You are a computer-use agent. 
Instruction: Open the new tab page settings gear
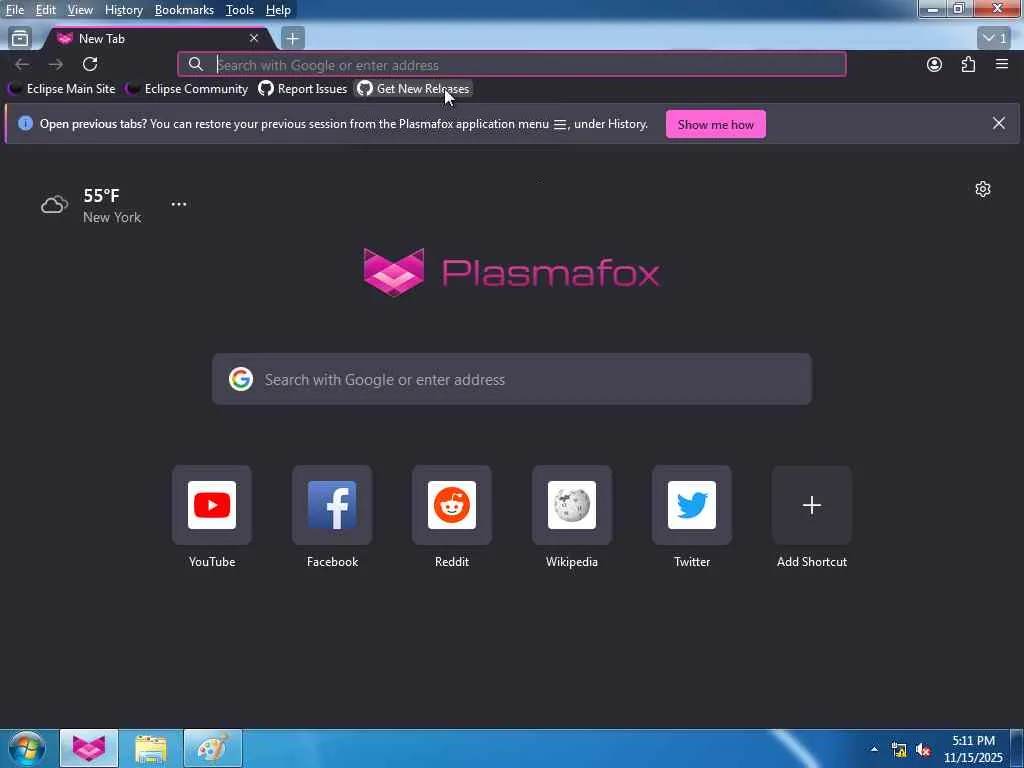(983, 189)
